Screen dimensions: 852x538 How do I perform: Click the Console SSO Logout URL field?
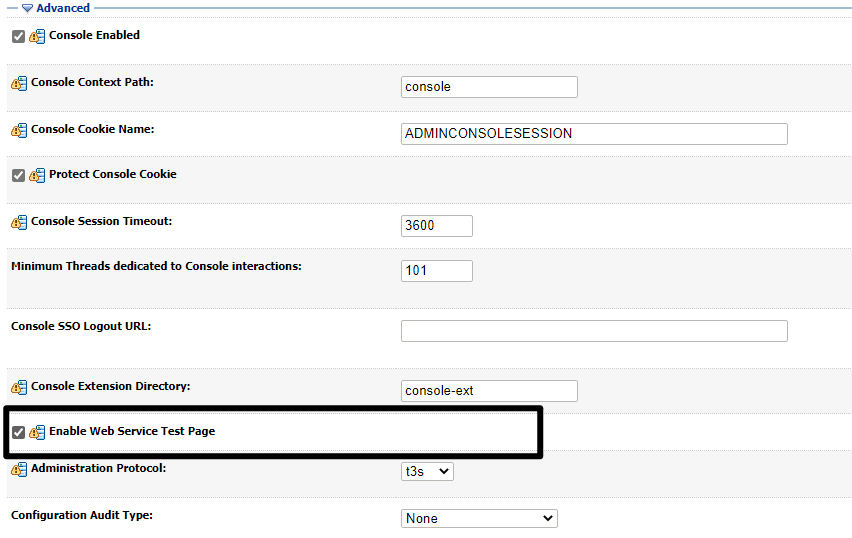pyautogui.click(x=594, y=331)
